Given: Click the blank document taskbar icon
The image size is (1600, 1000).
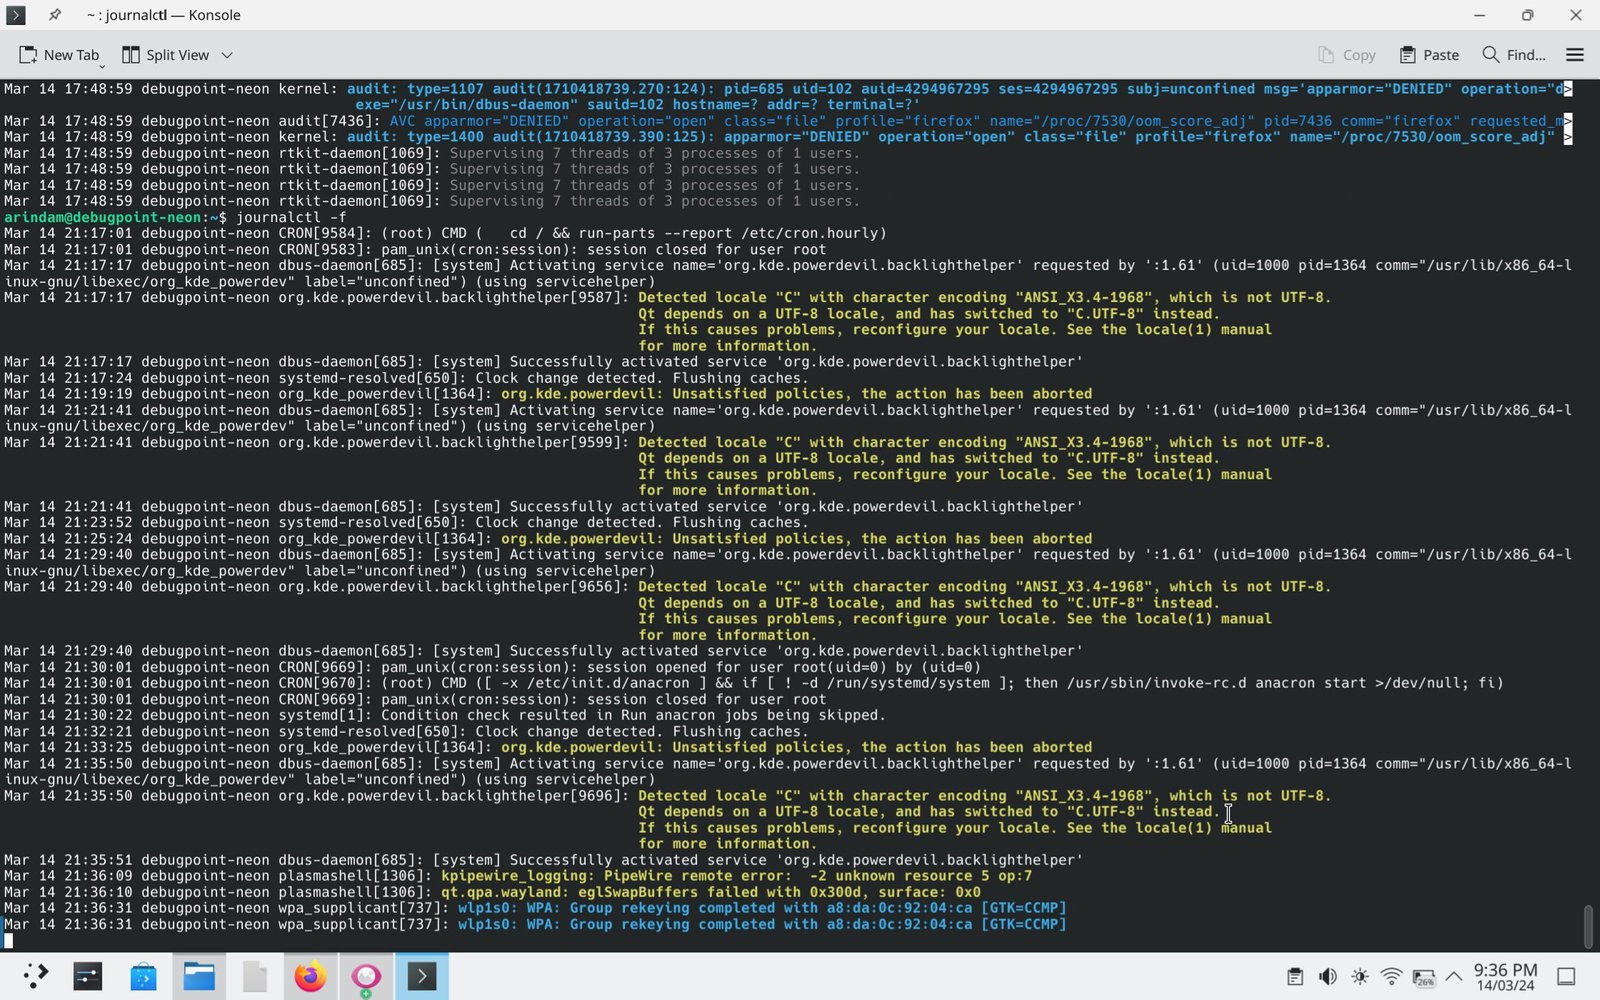Looking at the screenshot, I should click(255, 977).
